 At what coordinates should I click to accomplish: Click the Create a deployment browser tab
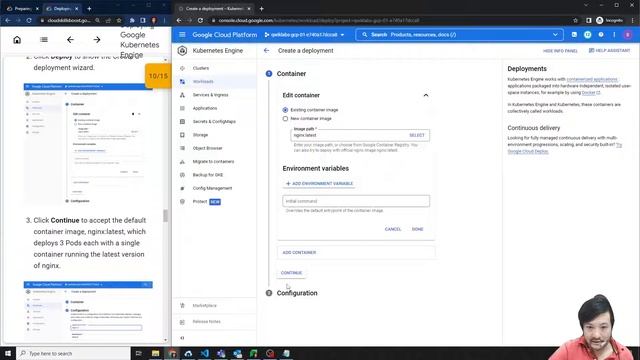coord(214,8)
